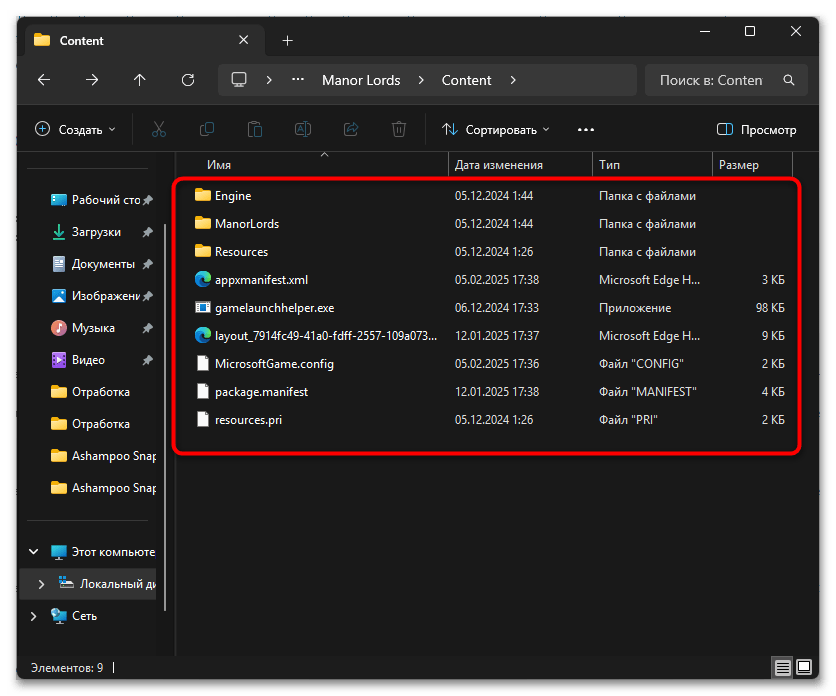
Task: Switch to large thumbnails view icon
Action: 804,667
